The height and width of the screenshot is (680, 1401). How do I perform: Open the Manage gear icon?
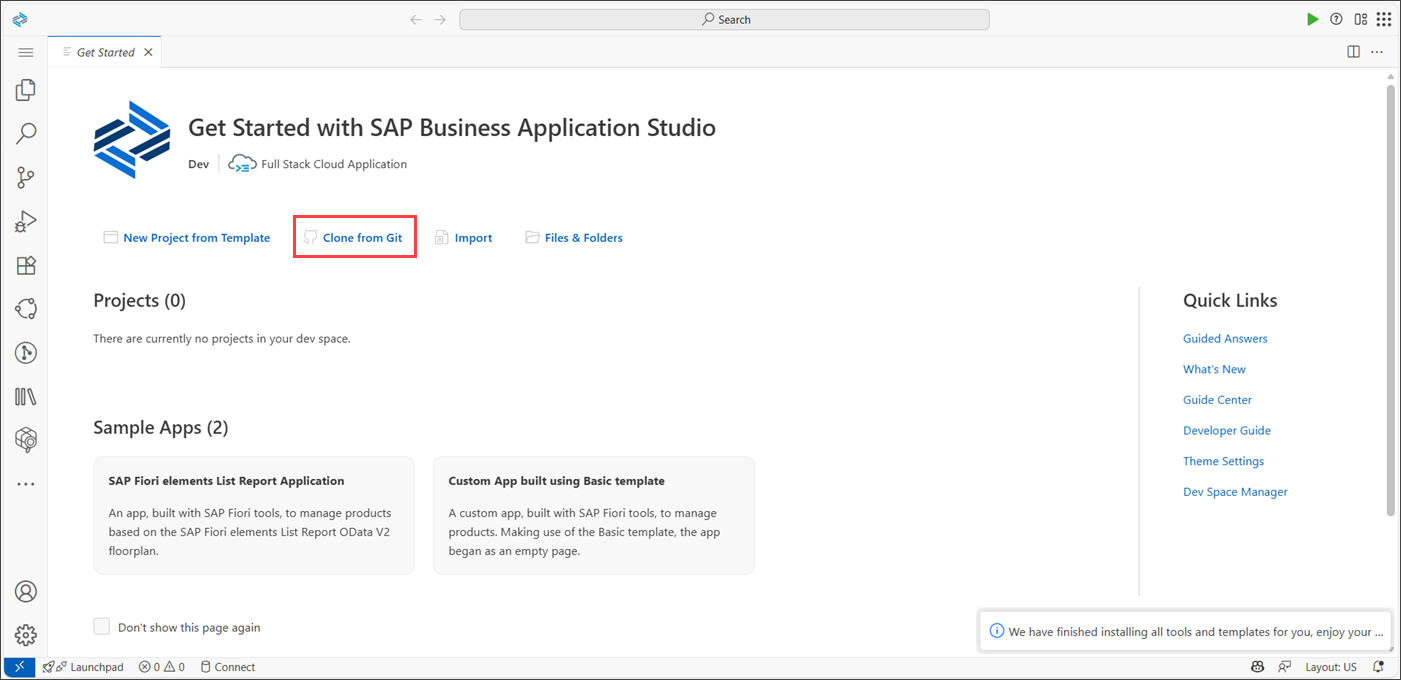point(26,635)
